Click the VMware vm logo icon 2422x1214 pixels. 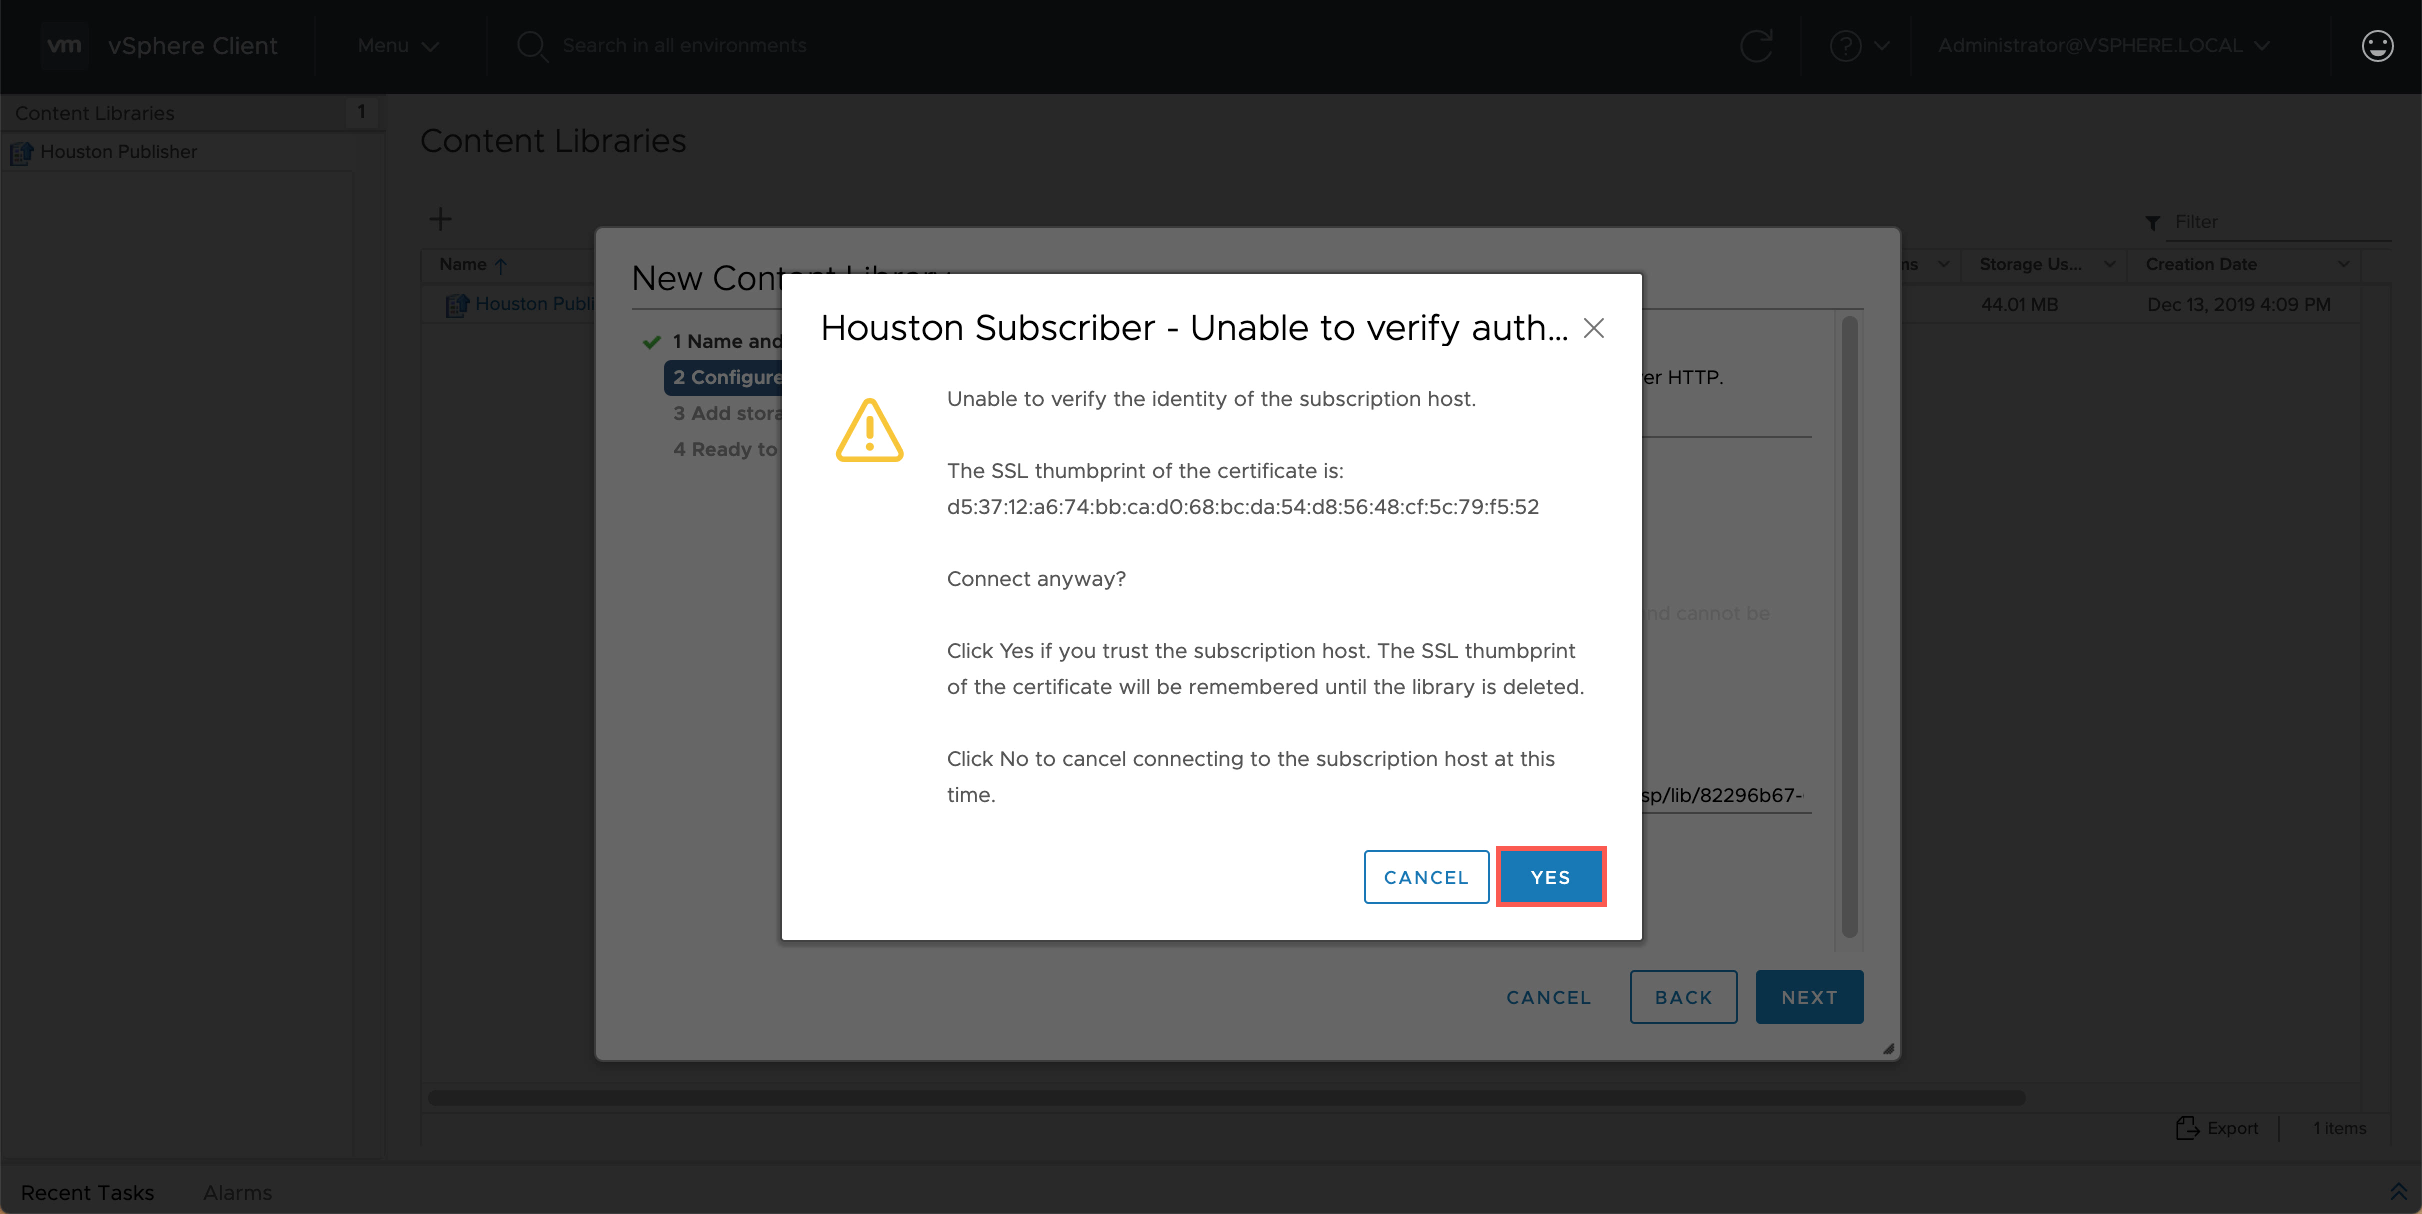pyautogui.click(x=65, y=45)
